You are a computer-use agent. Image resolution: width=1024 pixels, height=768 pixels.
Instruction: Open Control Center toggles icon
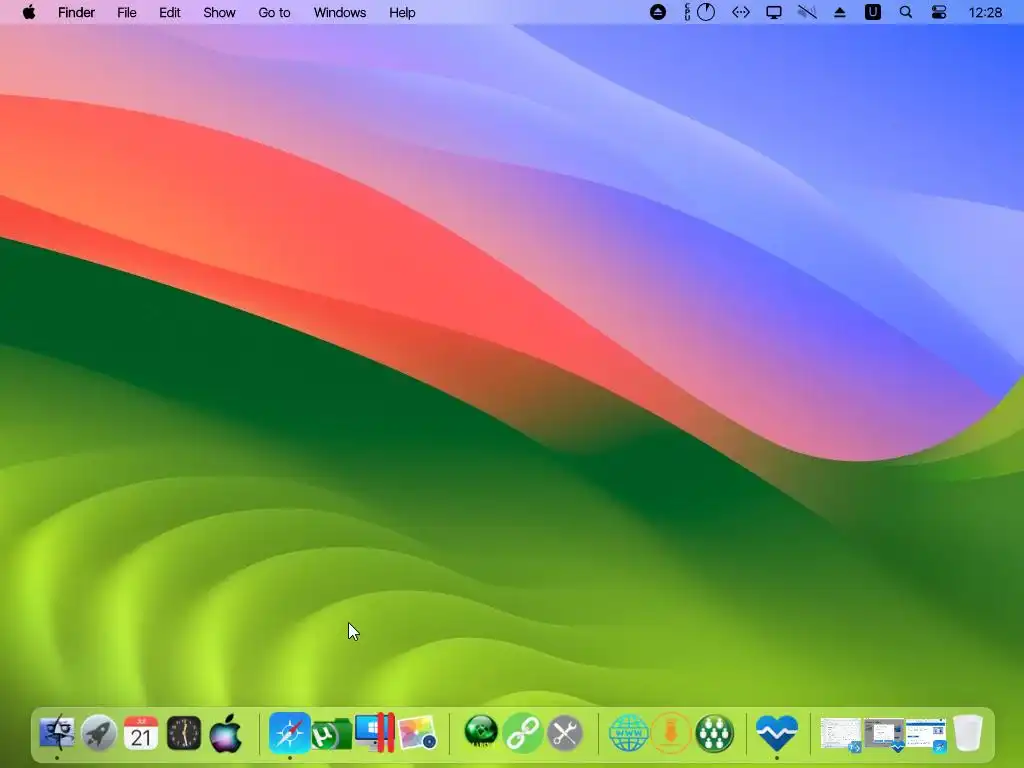(x=939, y=12)
